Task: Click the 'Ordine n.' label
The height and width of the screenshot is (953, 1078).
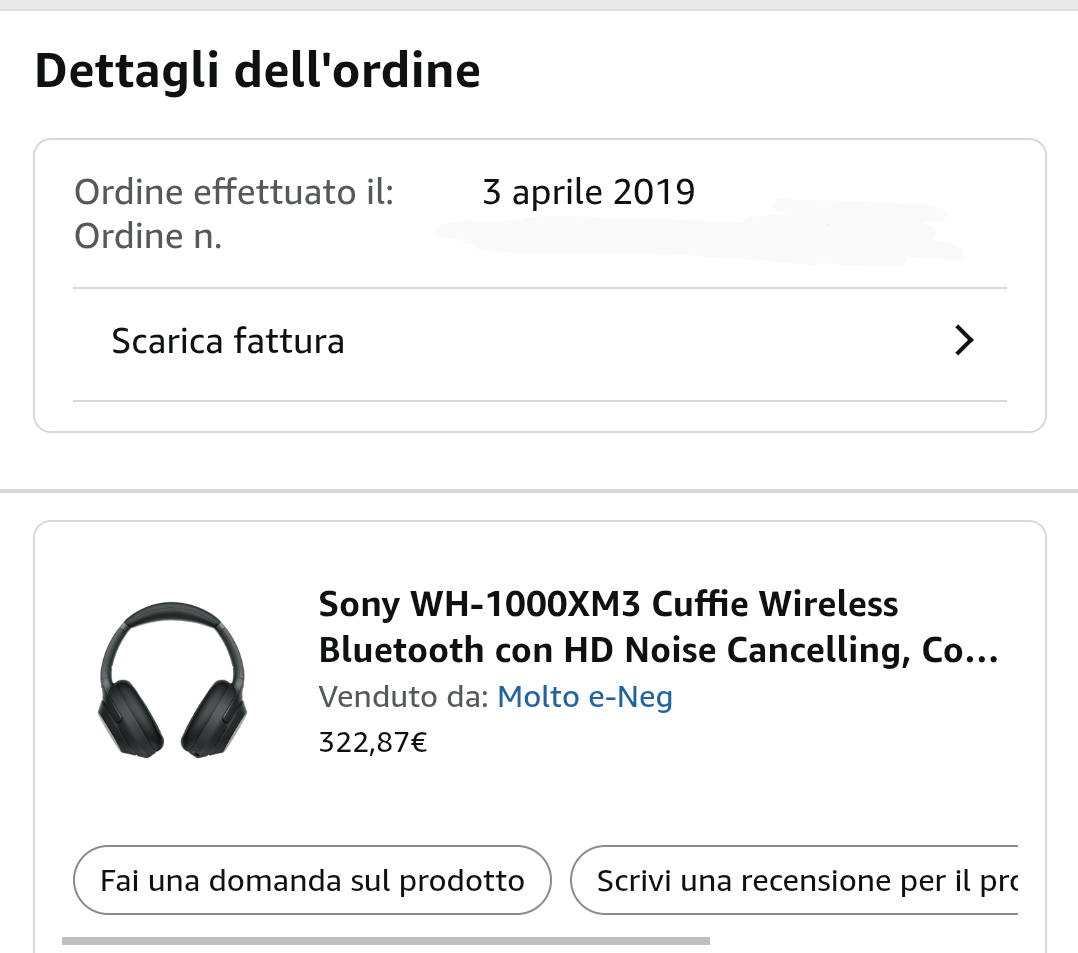Action: [x=147, y=236]
